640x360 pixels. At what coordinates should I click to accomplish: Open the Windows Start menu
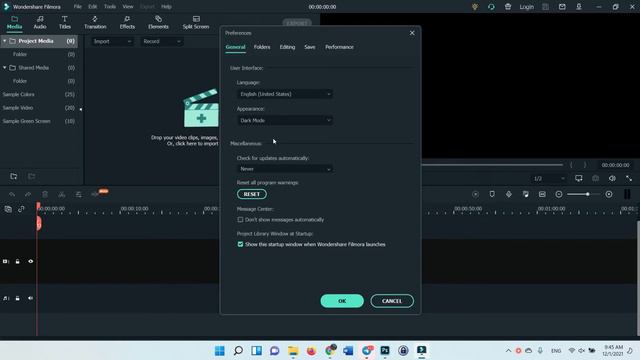pos(220,351)
